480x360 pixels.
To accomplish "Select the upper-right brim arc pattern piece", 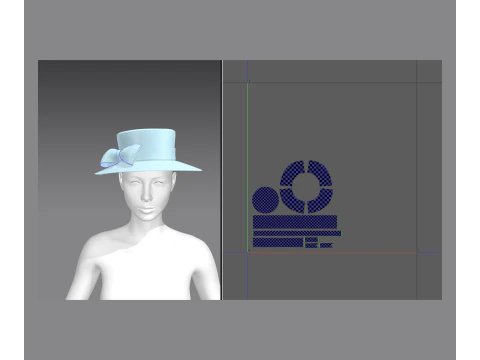I will coord(321,172).
